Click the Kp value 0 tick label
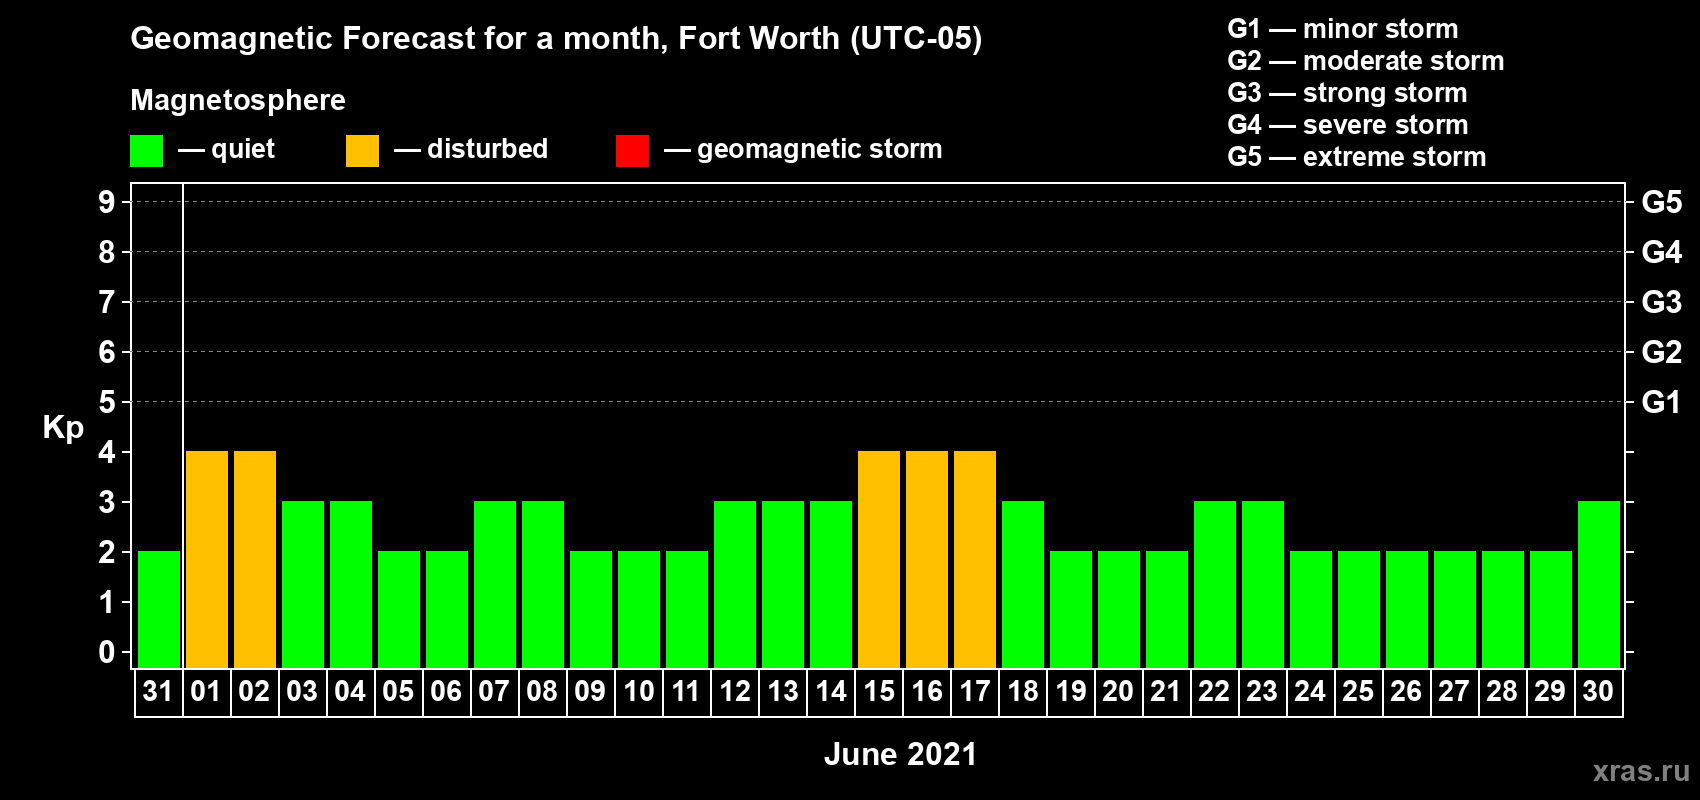 click(106, 652)
